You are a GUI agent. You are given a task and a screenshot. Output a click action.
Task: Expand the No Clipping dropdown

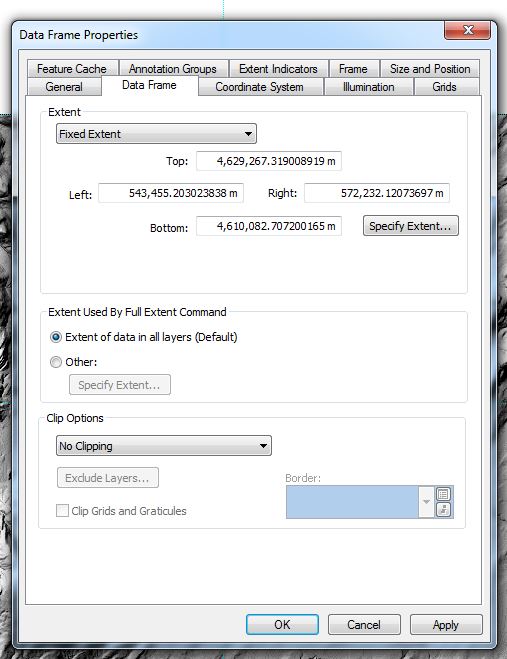[164, 445]
